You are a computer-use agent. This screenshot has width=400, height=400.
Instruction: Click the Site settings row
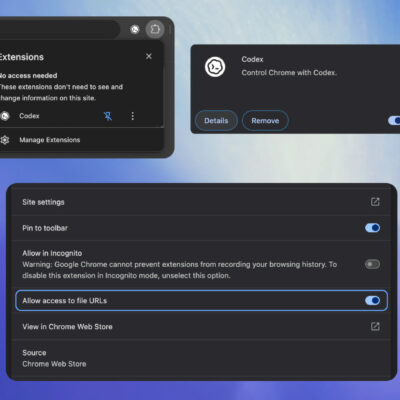pyautogui.click(x=201, y=202)
